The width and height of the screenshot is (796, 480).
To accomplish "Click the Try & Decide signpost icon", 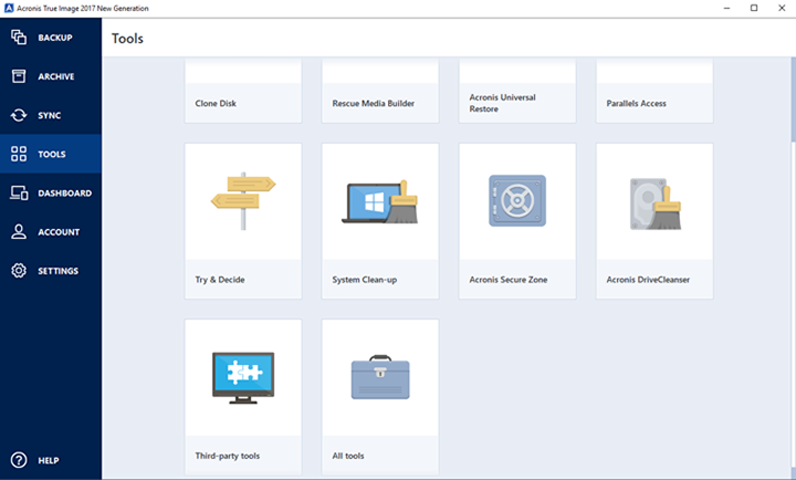I will click(x=243, y=200).
